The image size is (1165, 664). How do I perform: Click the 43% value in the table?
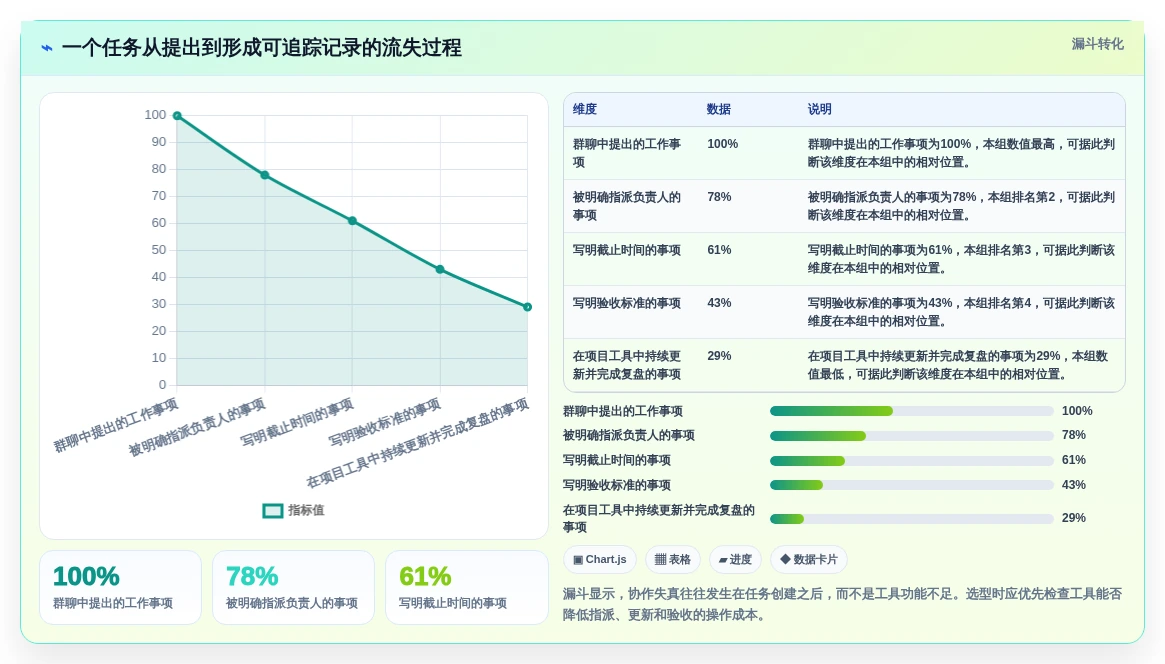coord(719,303)
